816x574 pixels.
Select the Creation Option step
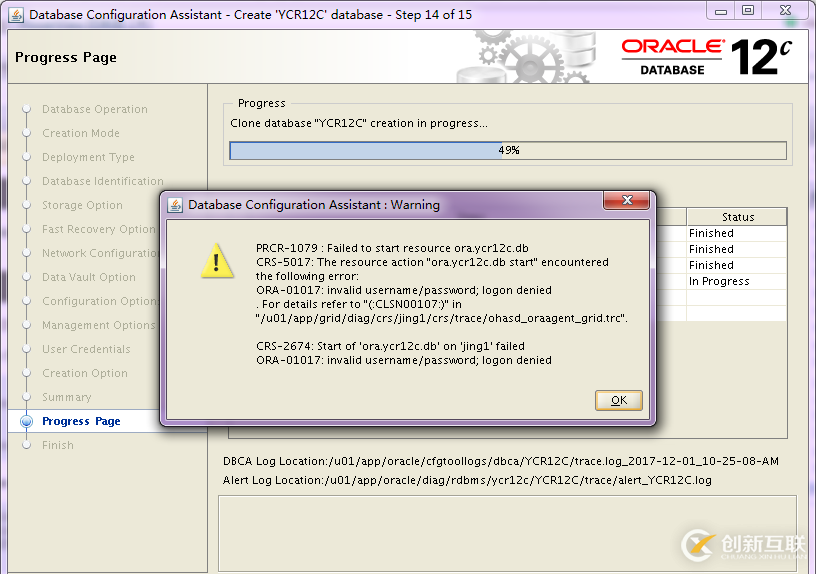(x=85, y=373)
